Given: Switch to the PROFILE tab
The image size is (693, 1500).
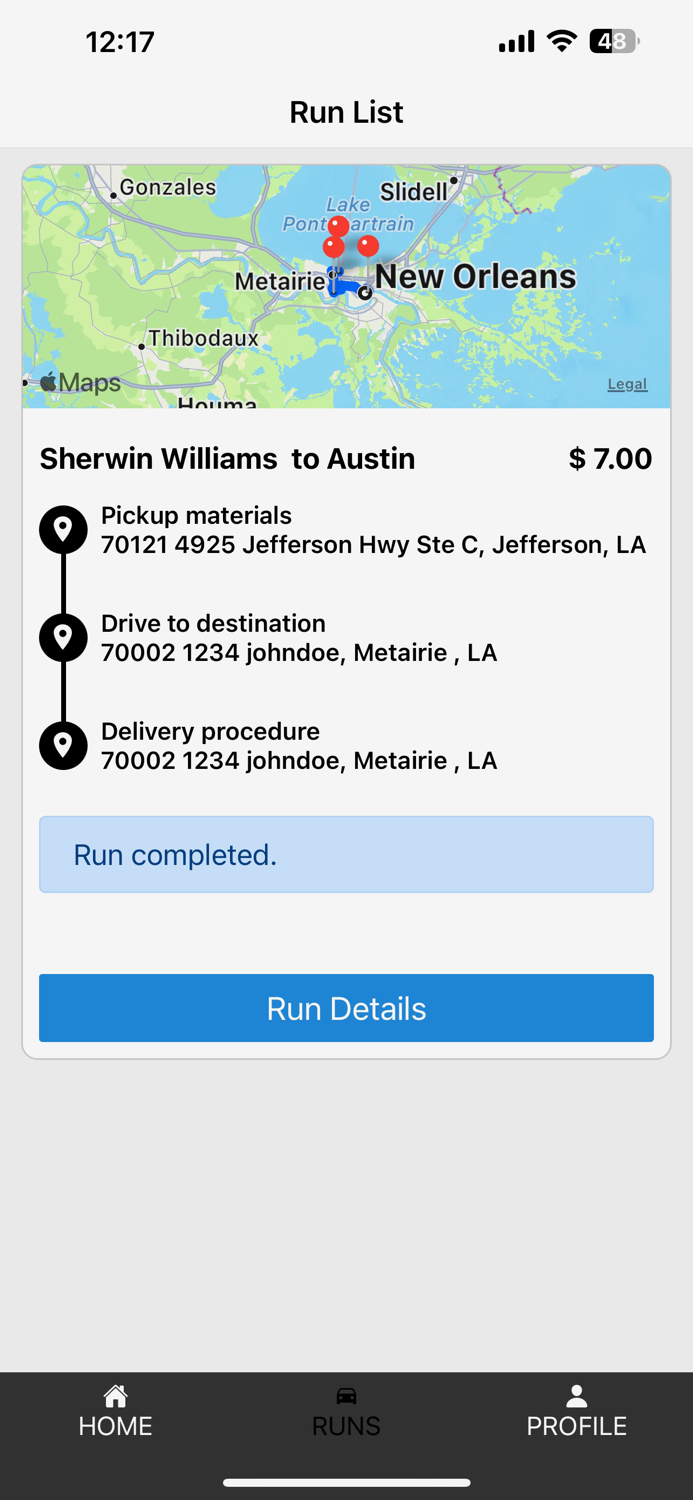Looking at the screenshot, I should (x=577, y=1410).
